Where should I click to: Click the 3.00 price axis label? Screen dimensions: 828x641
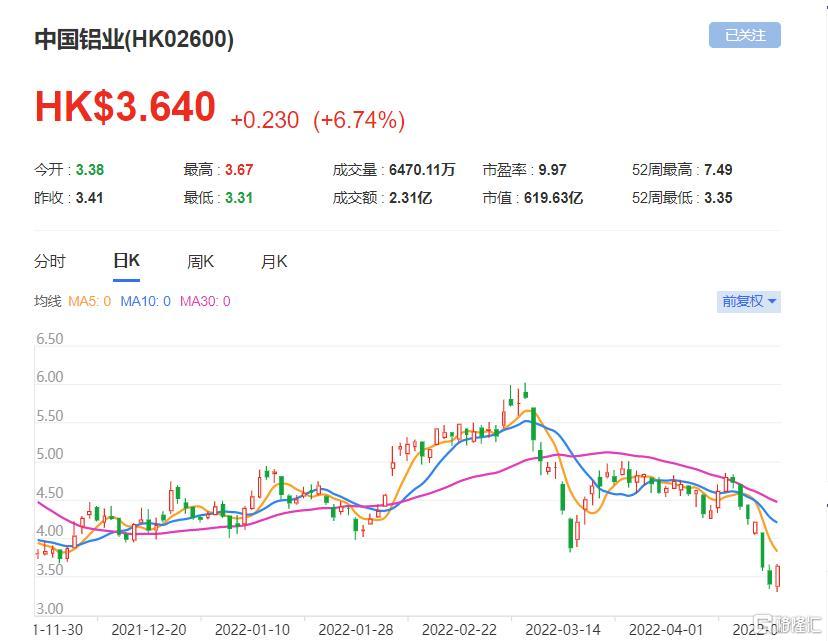click(x=50, y=609)
